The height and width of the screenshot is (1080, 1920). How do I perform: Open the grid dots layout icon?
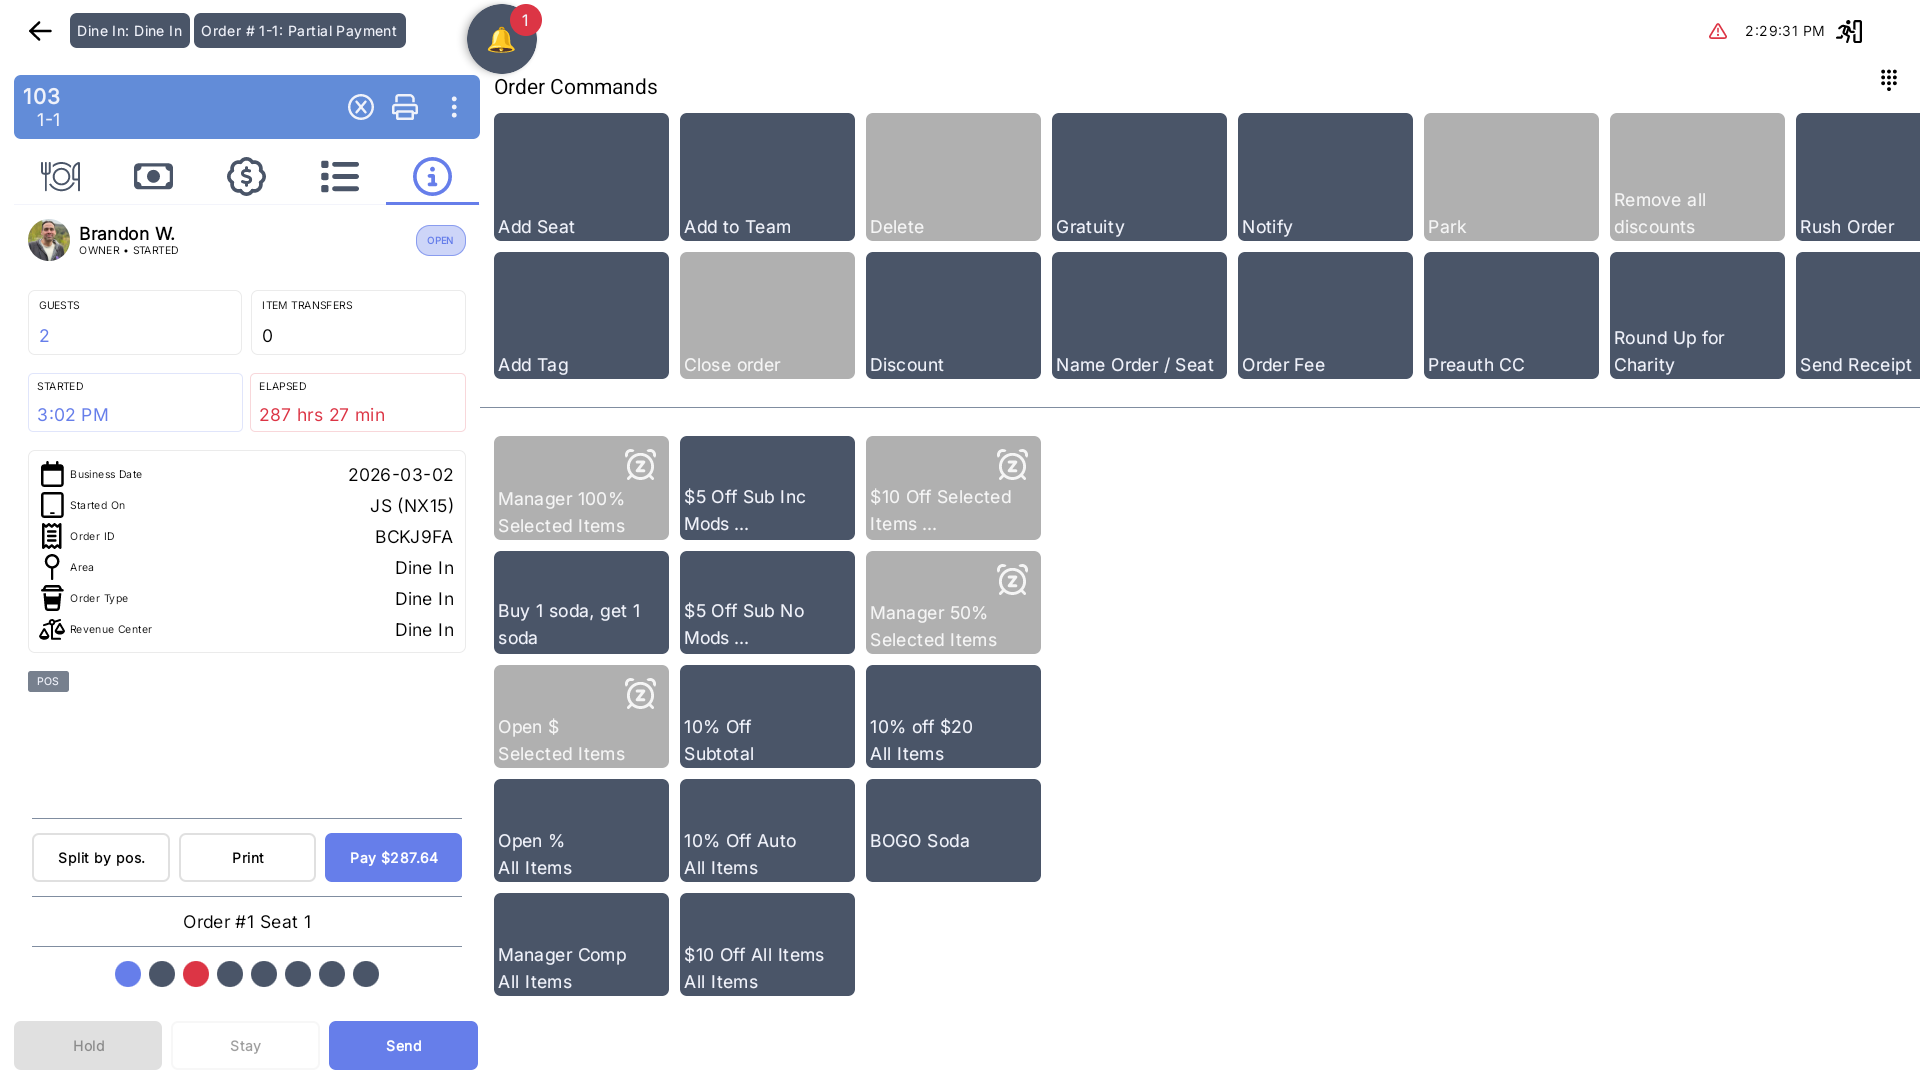coord(1888,80)
